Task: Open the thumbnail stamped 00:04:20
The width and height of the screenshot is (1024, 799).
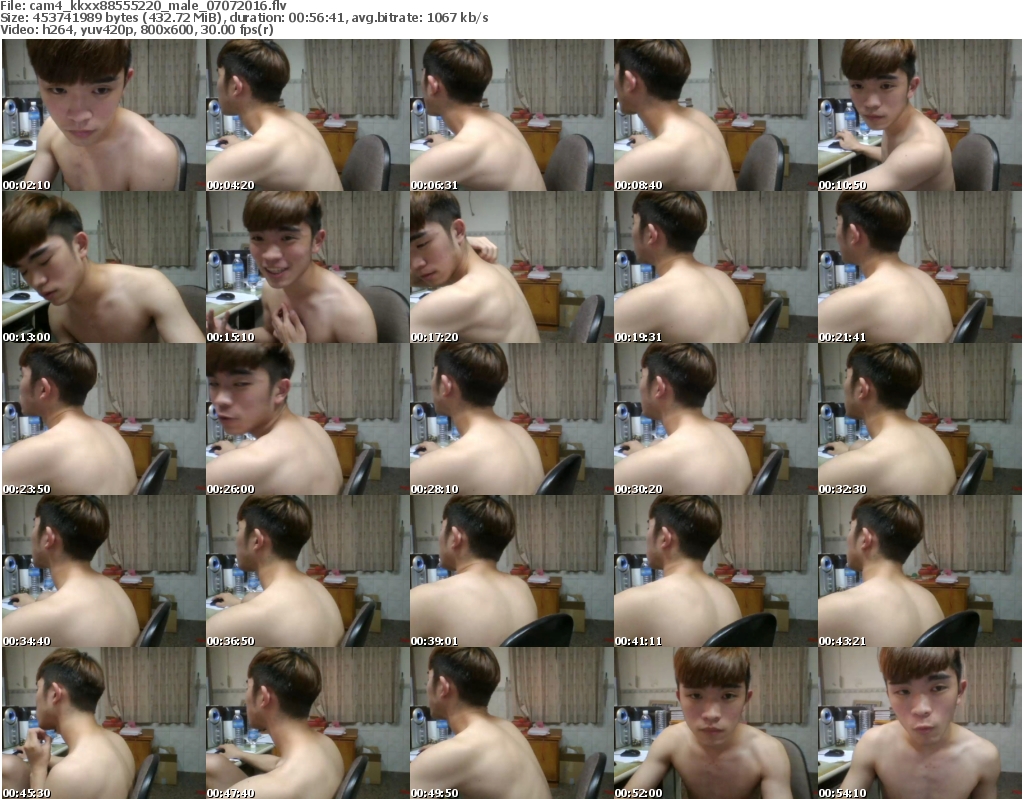Action: 307,115
